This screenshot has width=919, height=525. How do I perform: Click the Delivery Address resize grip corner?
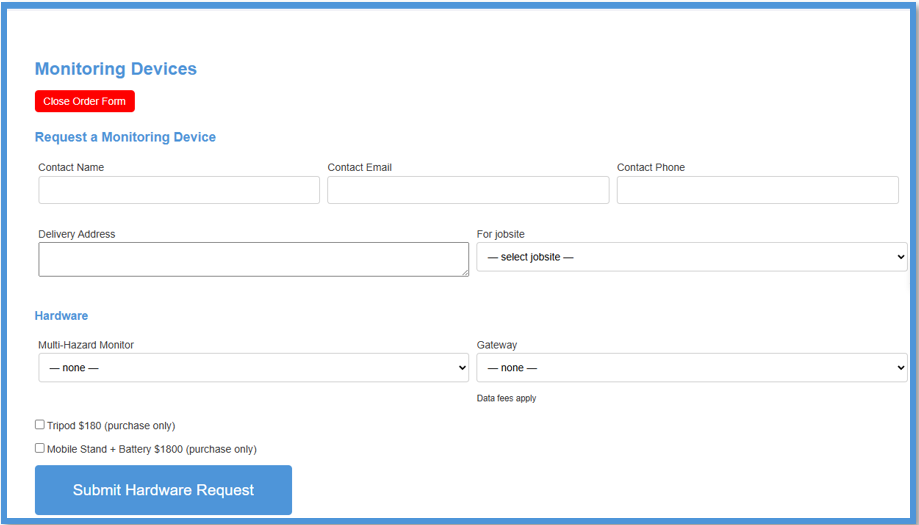465,273
